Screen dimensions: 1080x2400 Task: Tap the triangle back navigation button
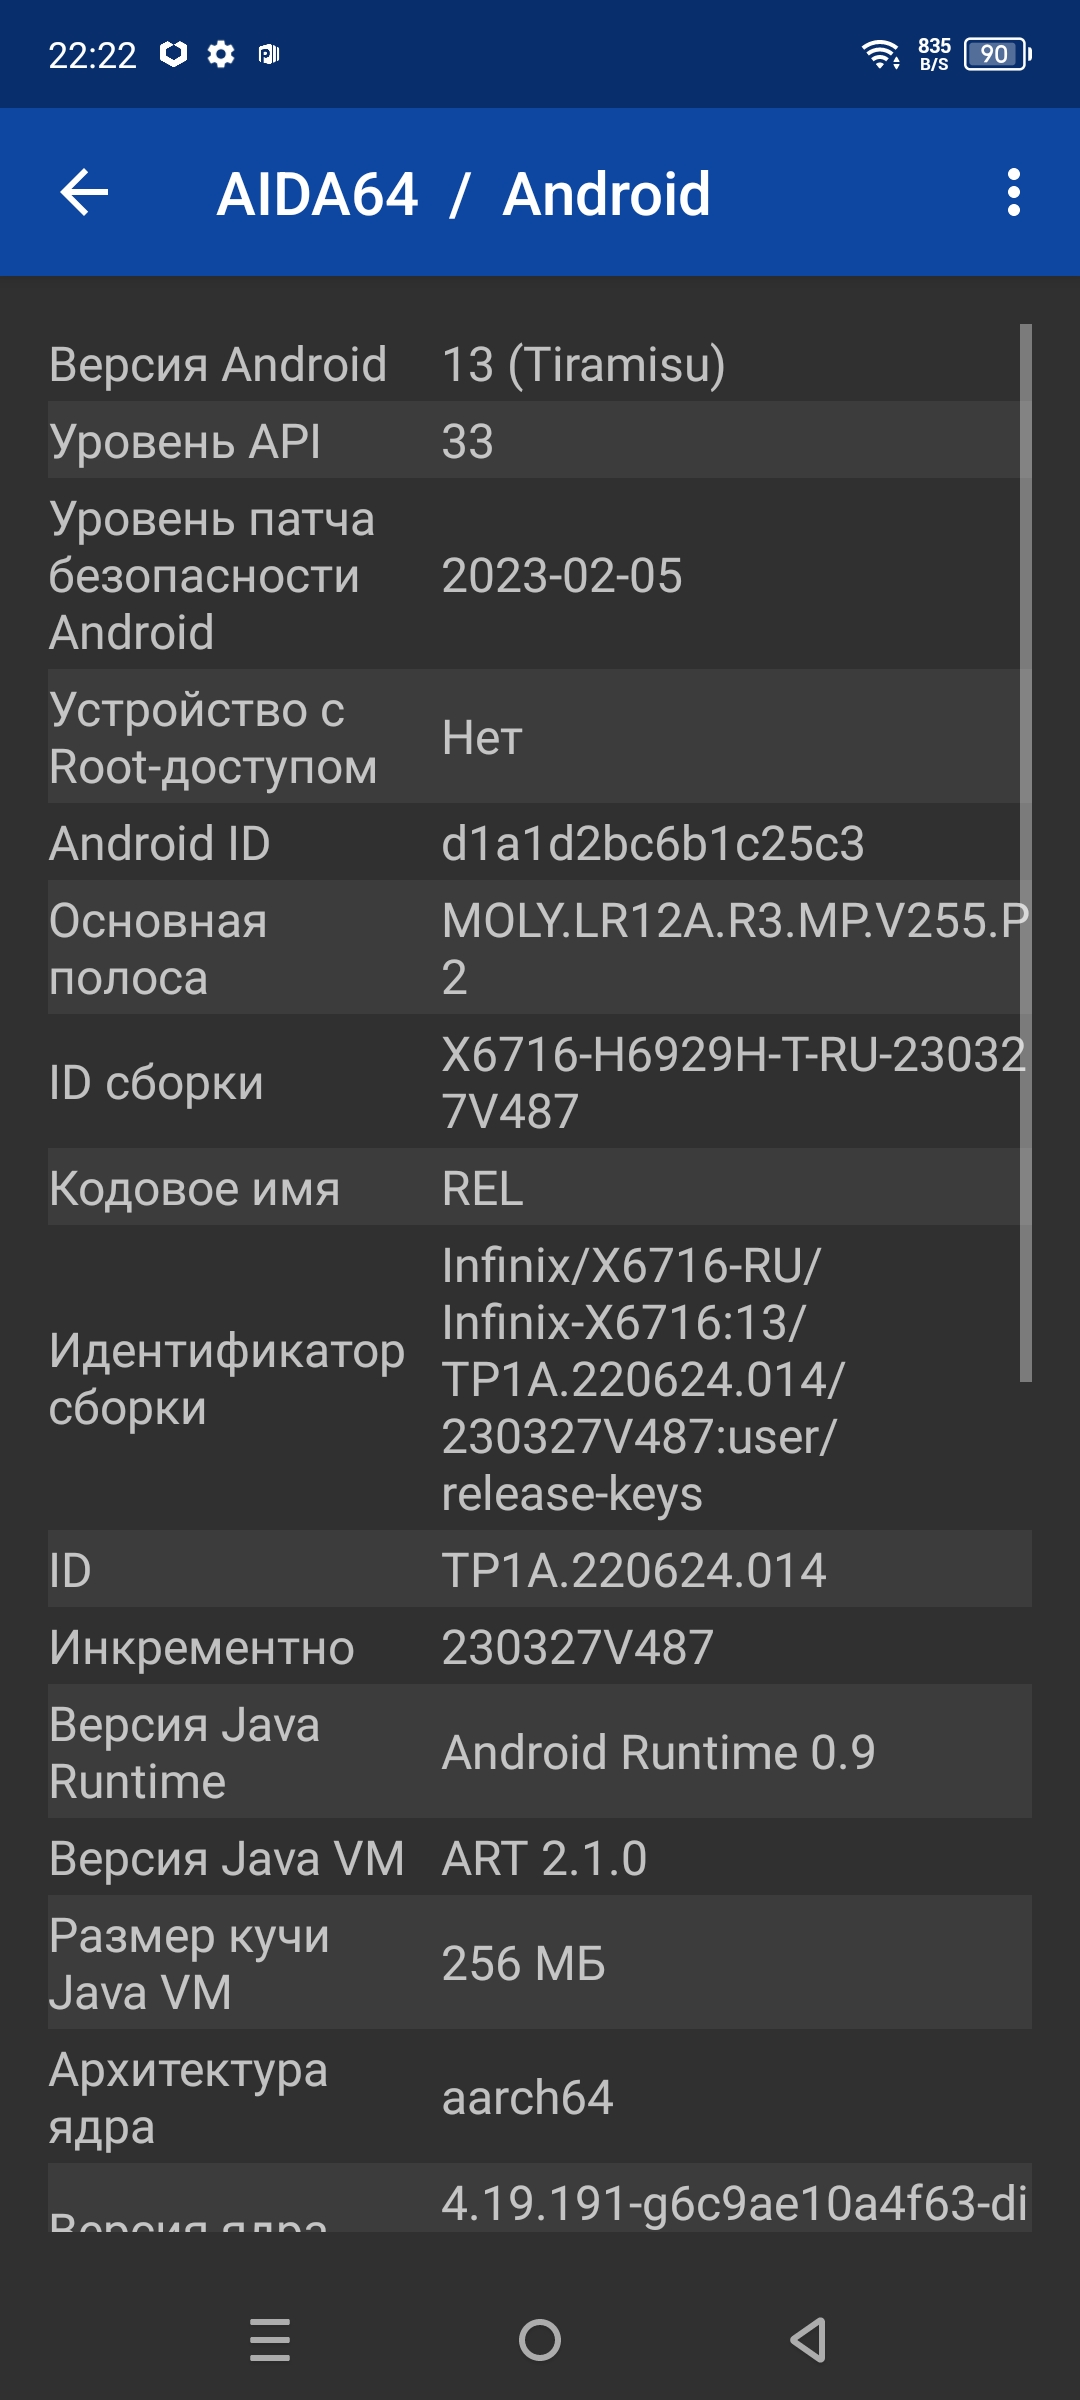(x=808, y=2340)
